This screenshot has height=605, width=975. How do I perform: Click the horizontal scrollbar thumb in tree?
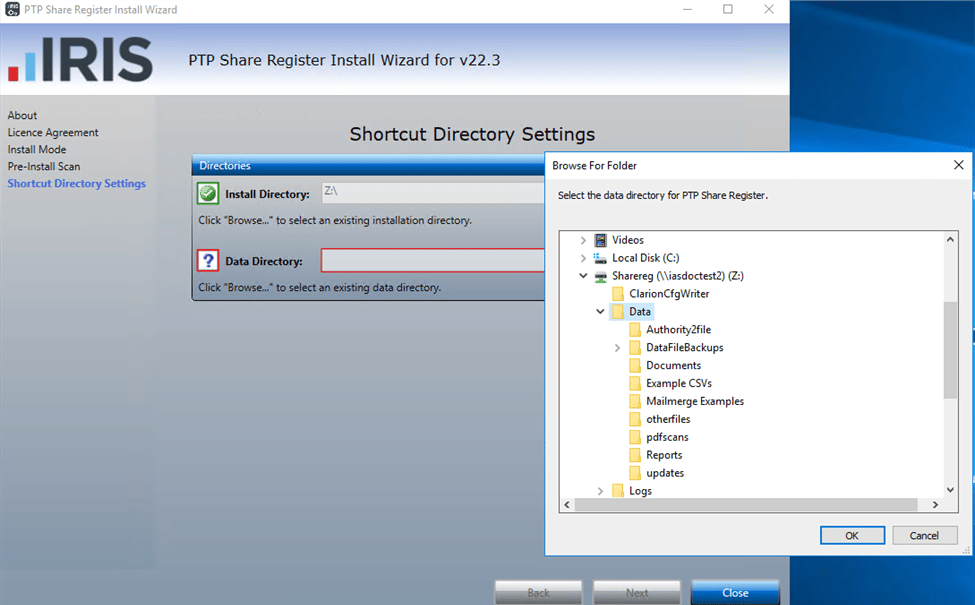(746, 505)
